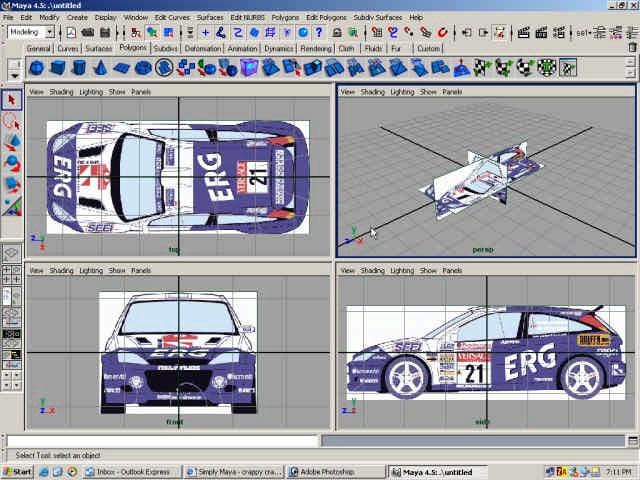Open the Modeling menu set dropdown
The image size is (640, 480).
tap(30, 32)
